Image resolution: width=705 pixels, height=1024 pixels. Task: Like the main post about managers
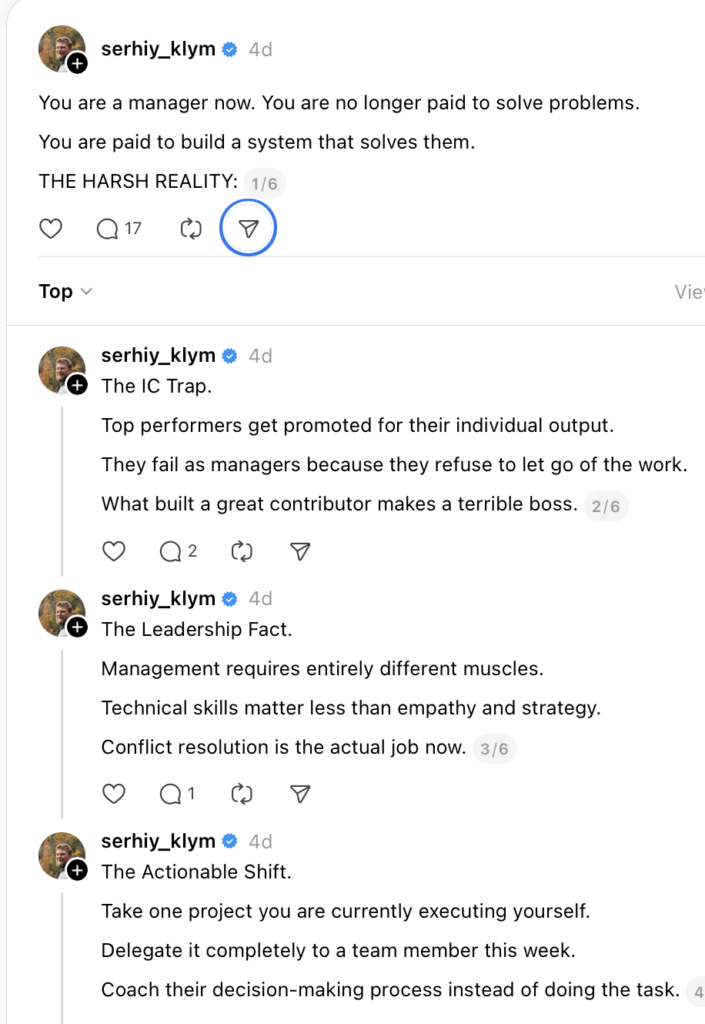tap(50, 229)
